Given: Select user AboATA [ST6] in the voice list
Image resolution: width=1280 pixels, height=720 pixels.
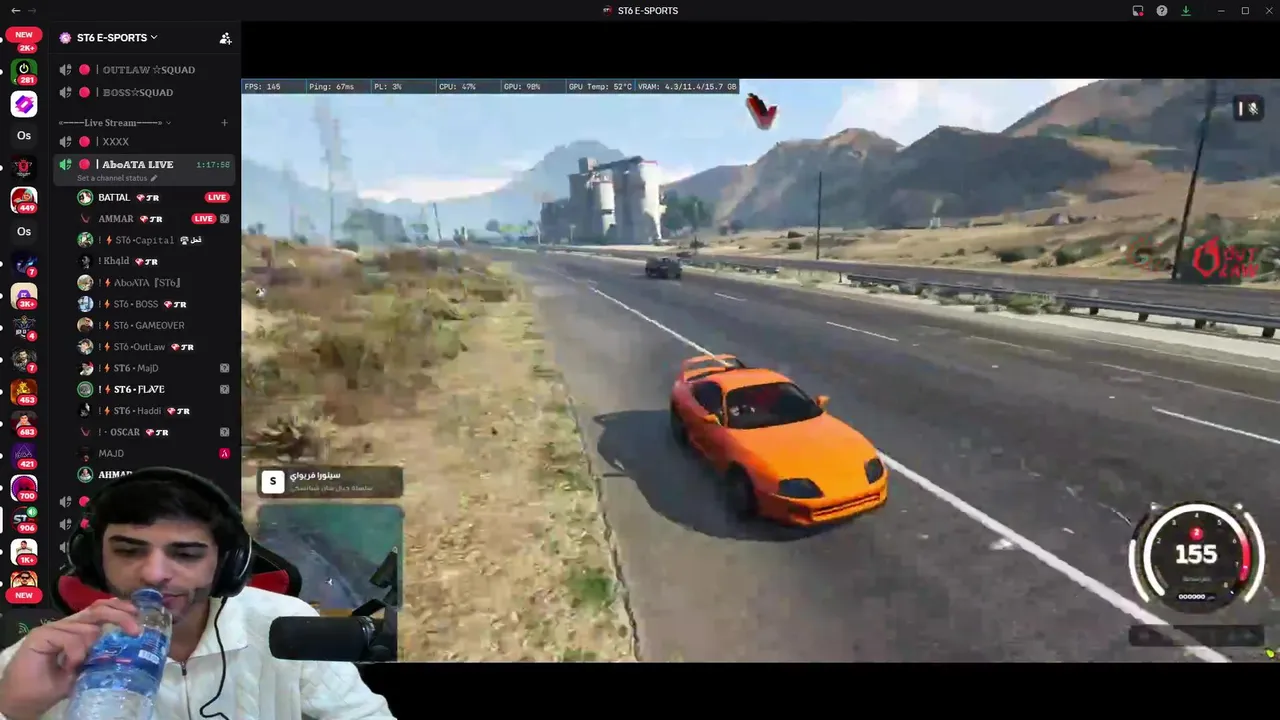Looking at the screenshot, I should [x=154, y=283].
